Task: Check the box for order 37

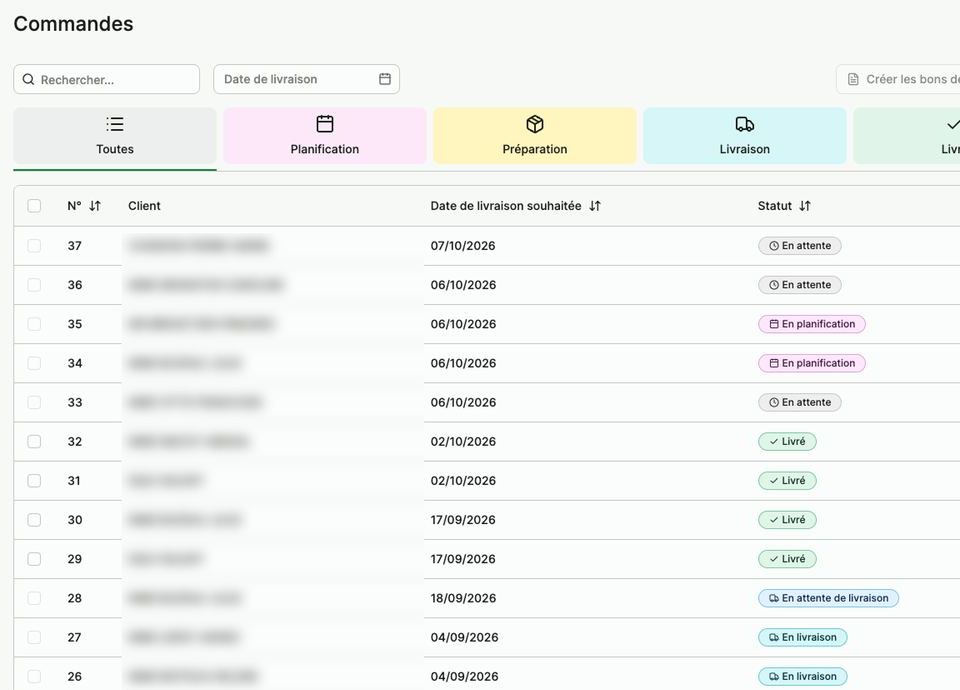Action: pos(34,246)
